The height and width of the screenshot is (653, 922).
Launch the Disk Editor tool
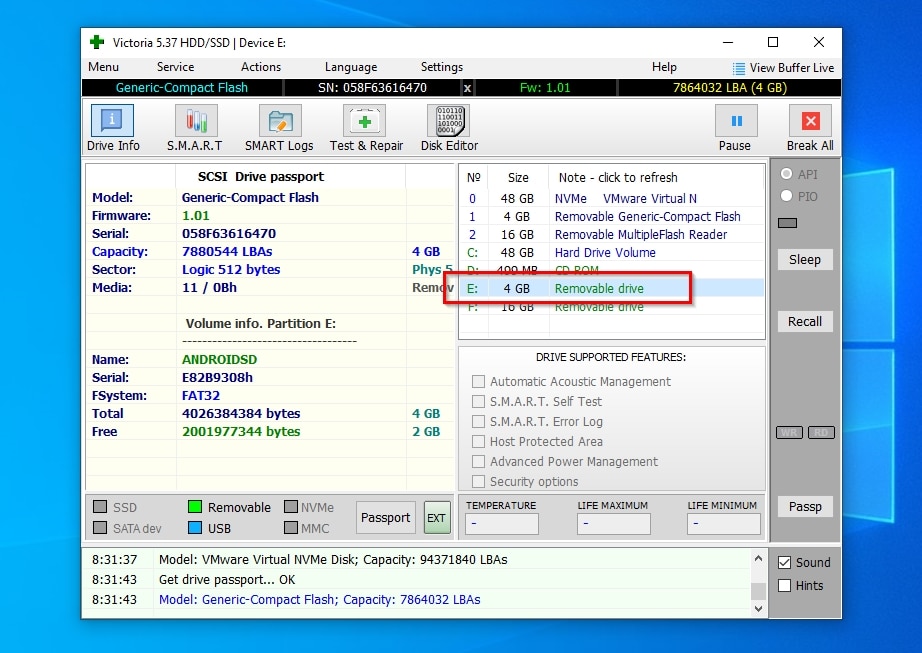coord(449,121)
